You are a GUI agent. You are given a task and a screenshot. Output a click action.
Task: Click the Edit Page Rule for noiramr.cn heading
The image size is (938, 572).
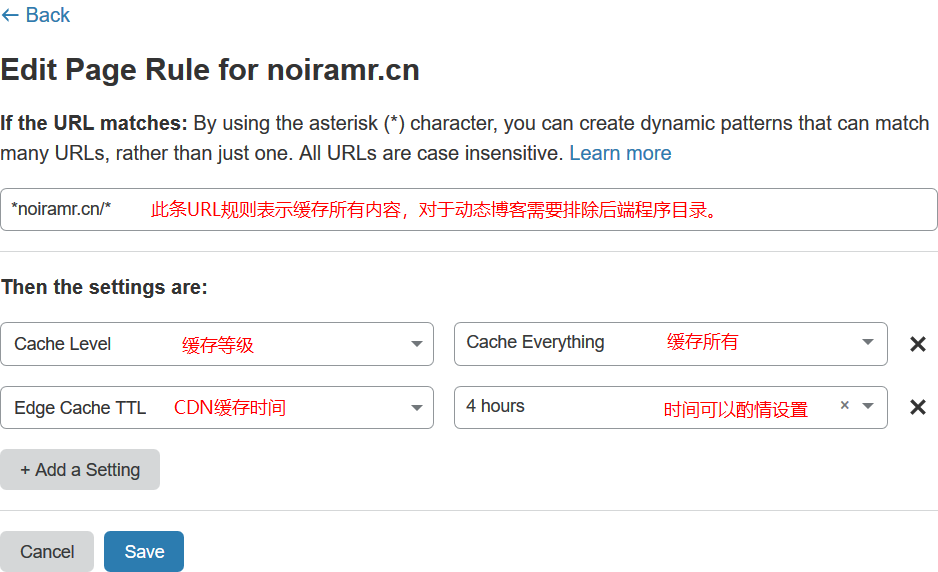tap(210, 70)
